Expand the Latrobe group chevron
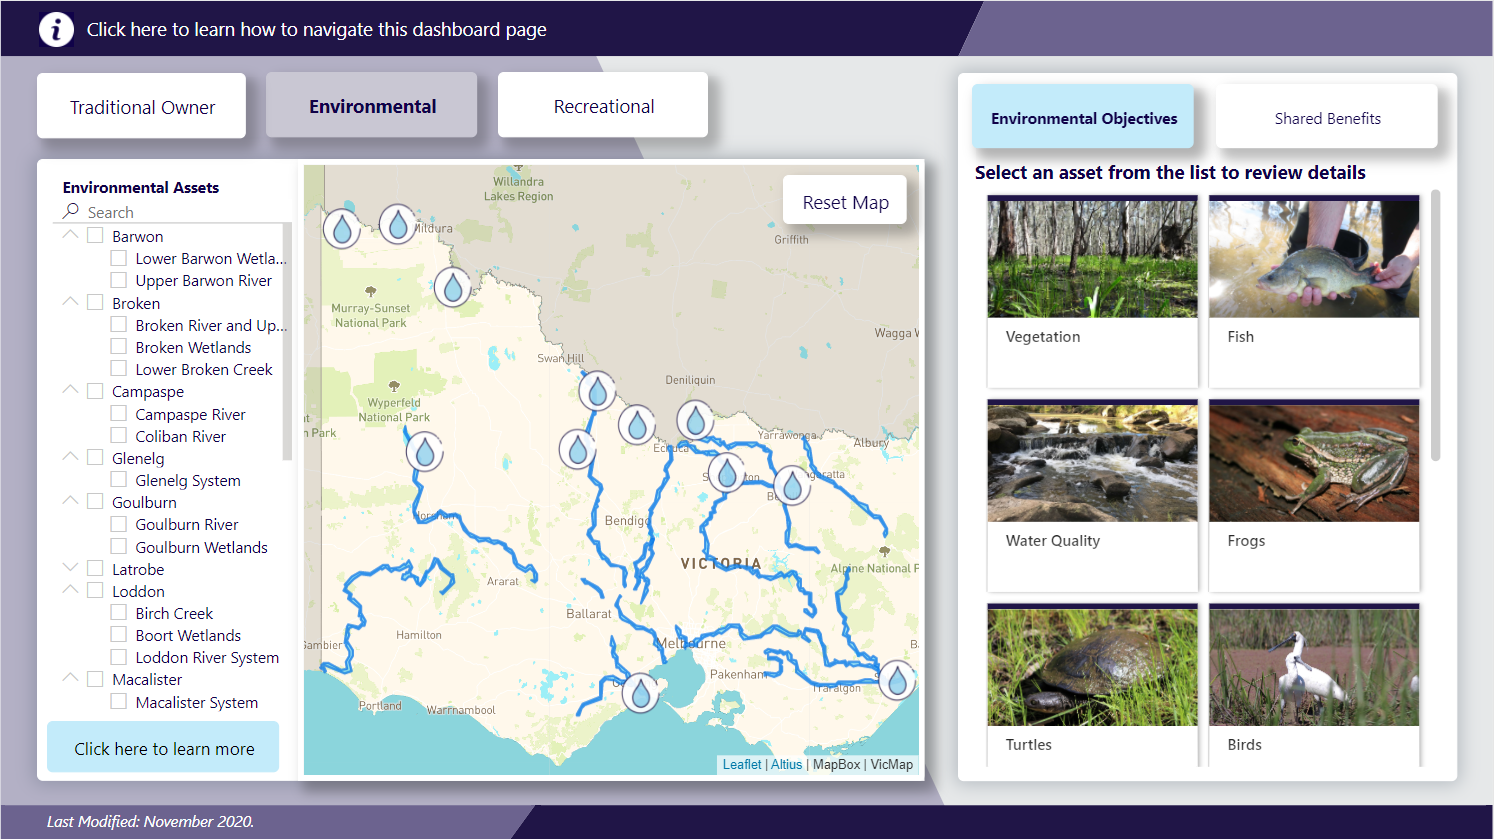This screenshot has width=1494, height=839. (70, 567)
